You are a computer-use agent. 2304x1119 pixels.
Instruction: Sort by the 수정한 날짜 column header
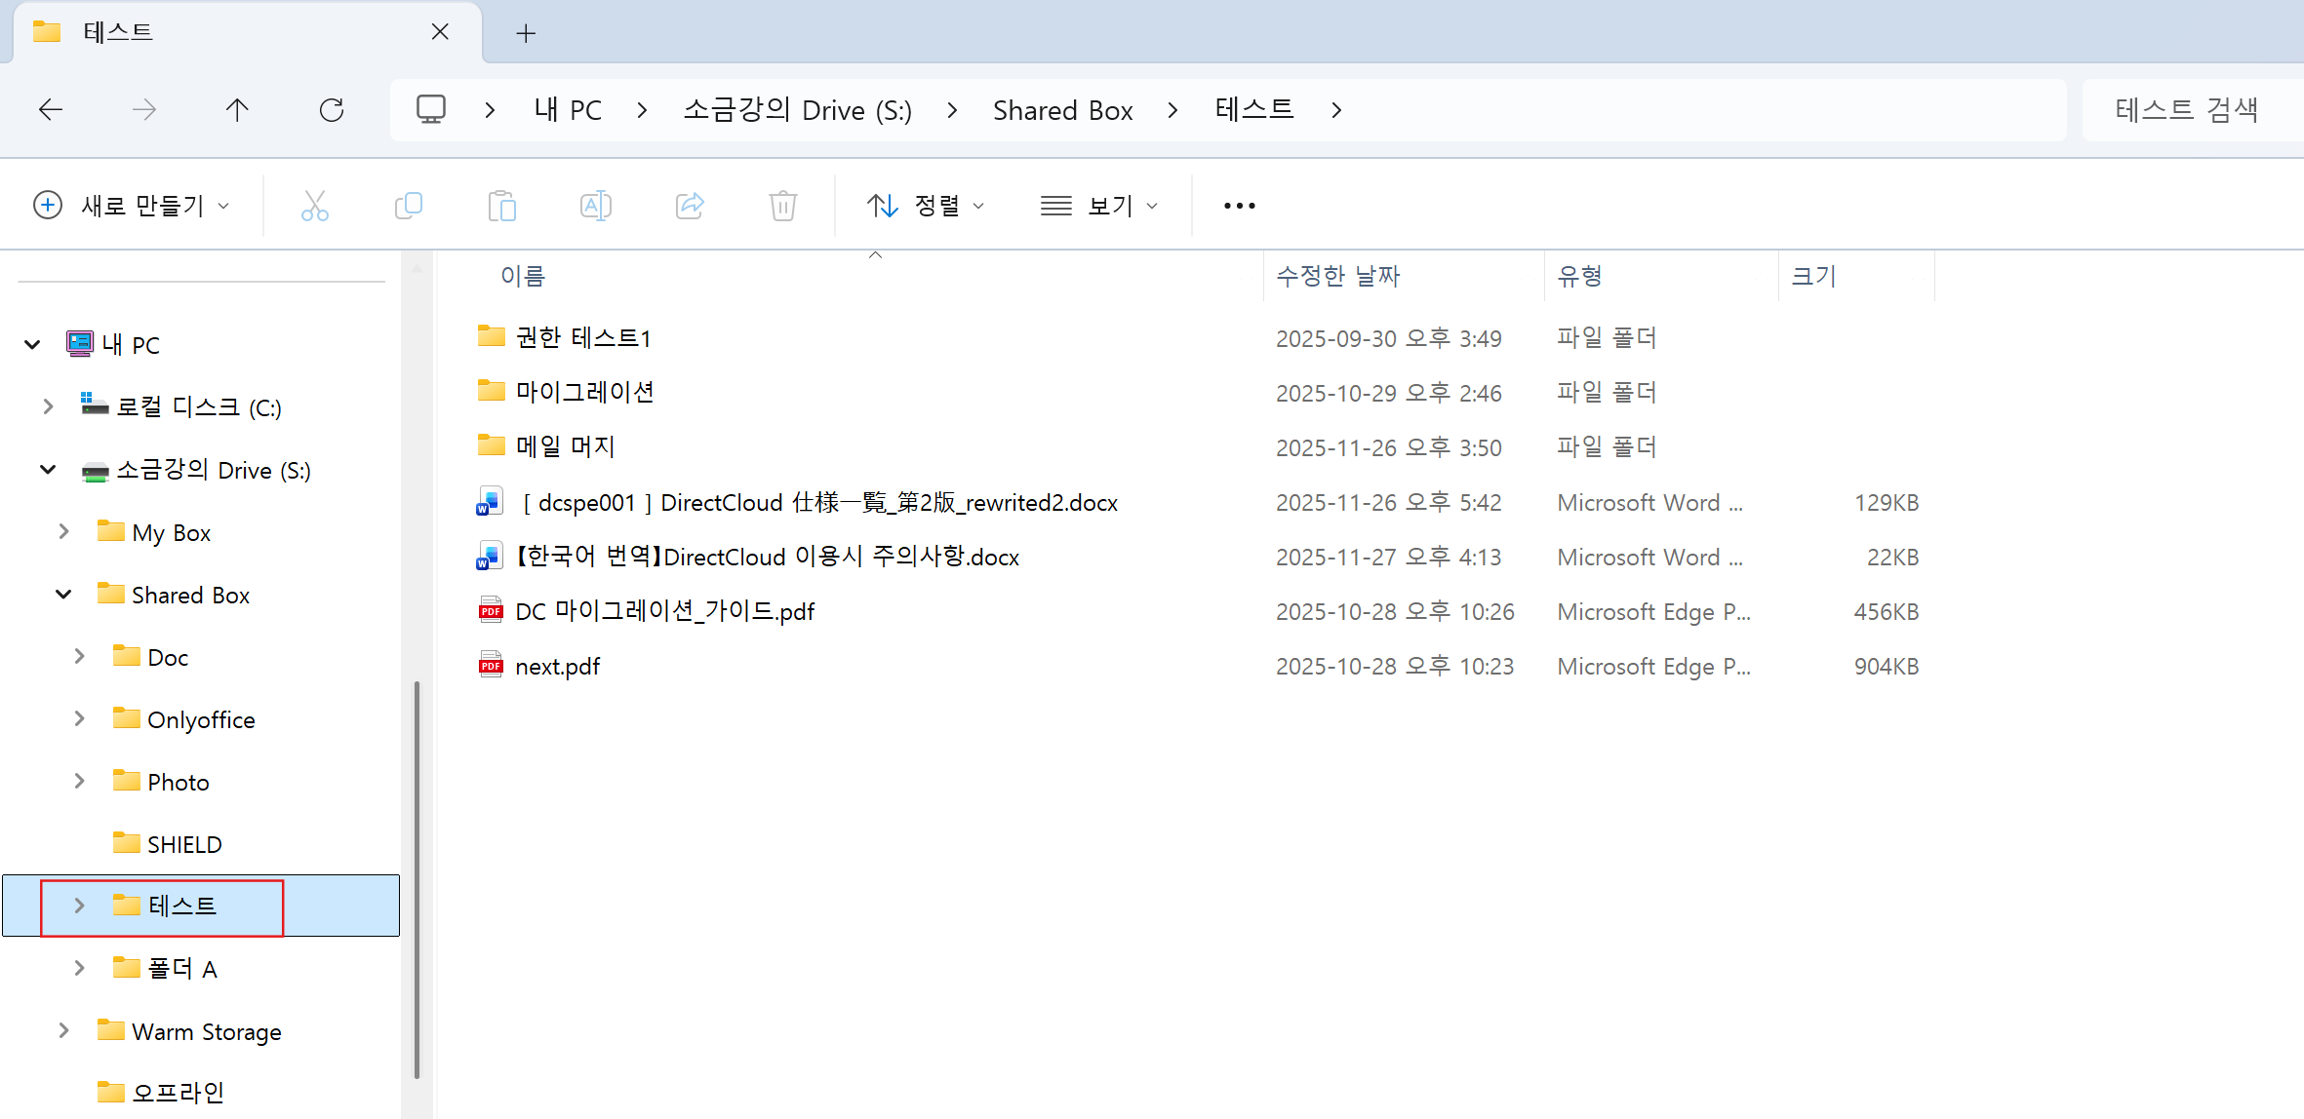1337,276
